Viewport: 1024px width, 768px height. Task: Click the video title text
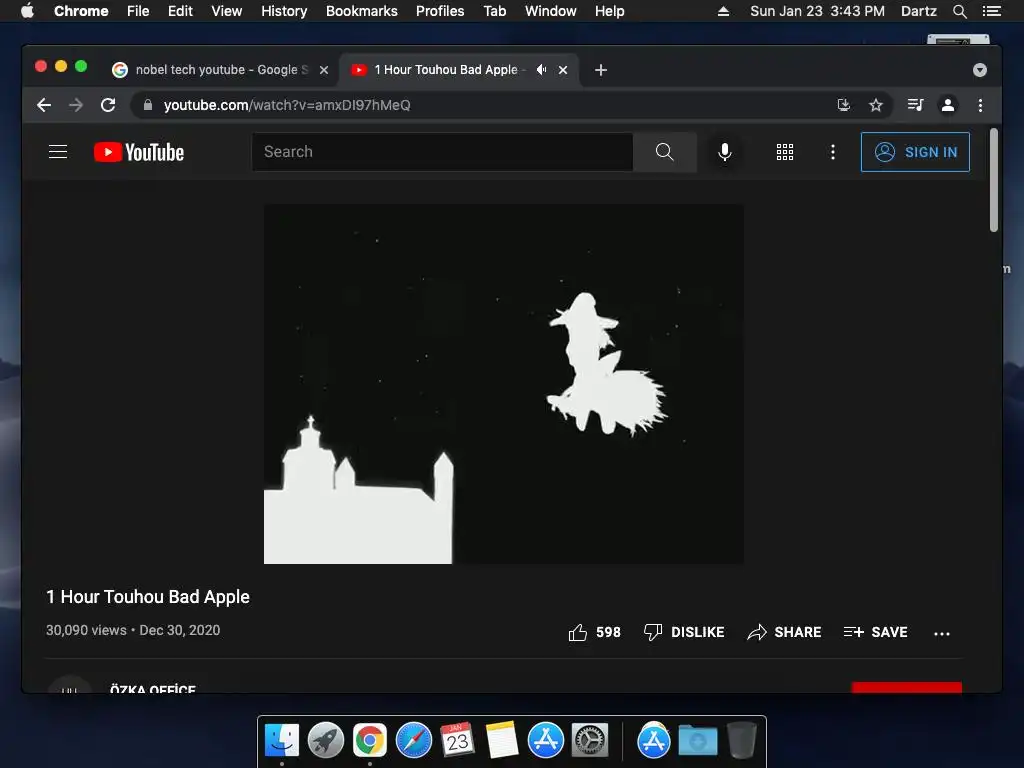click(148, 597)
